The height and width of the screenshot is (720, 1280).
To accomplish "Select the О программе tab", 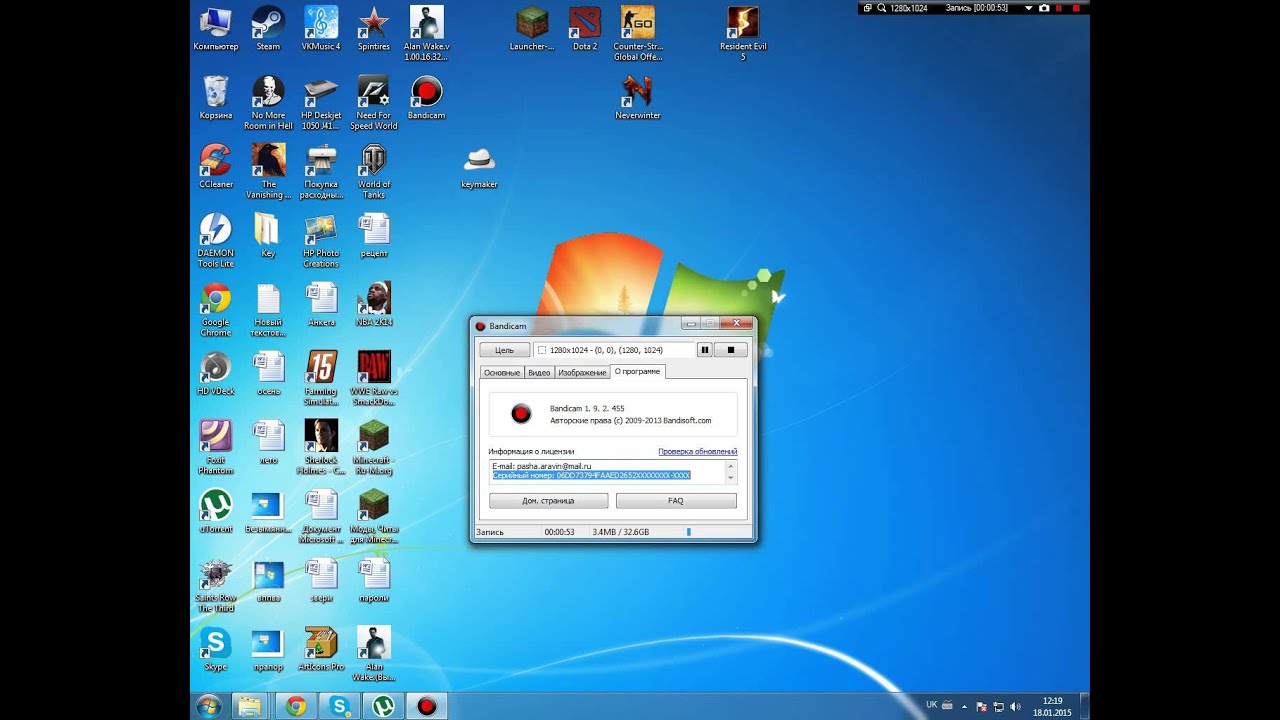I will tap(637, 371).
